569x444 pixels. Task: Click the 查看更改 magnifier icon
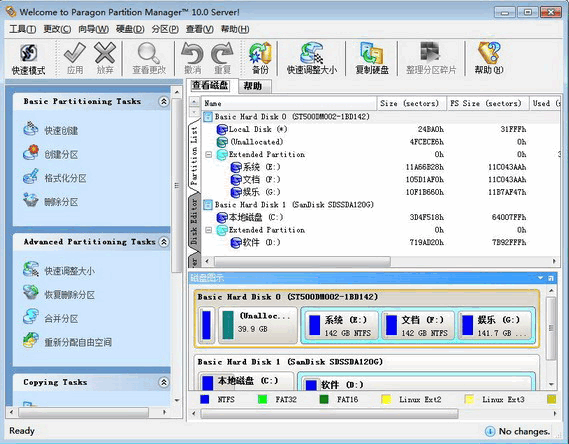[x=149, y=53]
